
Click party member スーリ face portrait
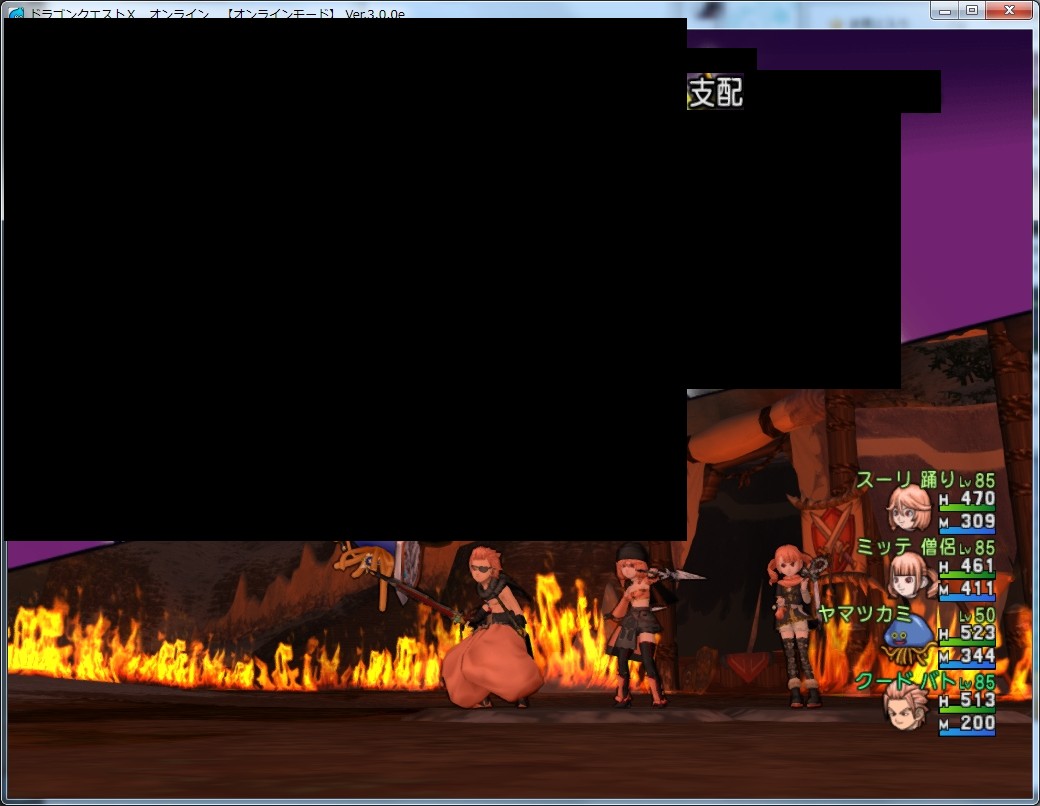pyautogui.click(x=909, y=509)
